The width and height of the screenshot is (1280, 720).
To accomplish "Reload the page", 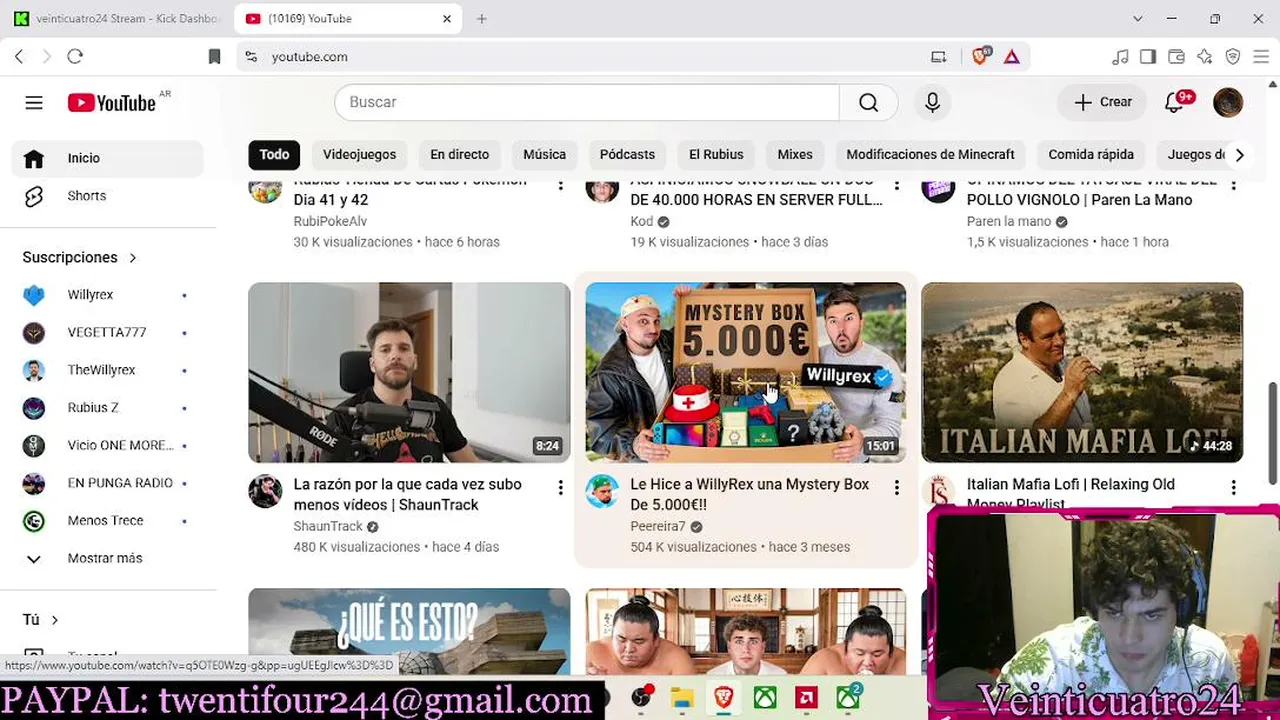I will [x=75, y=57].
